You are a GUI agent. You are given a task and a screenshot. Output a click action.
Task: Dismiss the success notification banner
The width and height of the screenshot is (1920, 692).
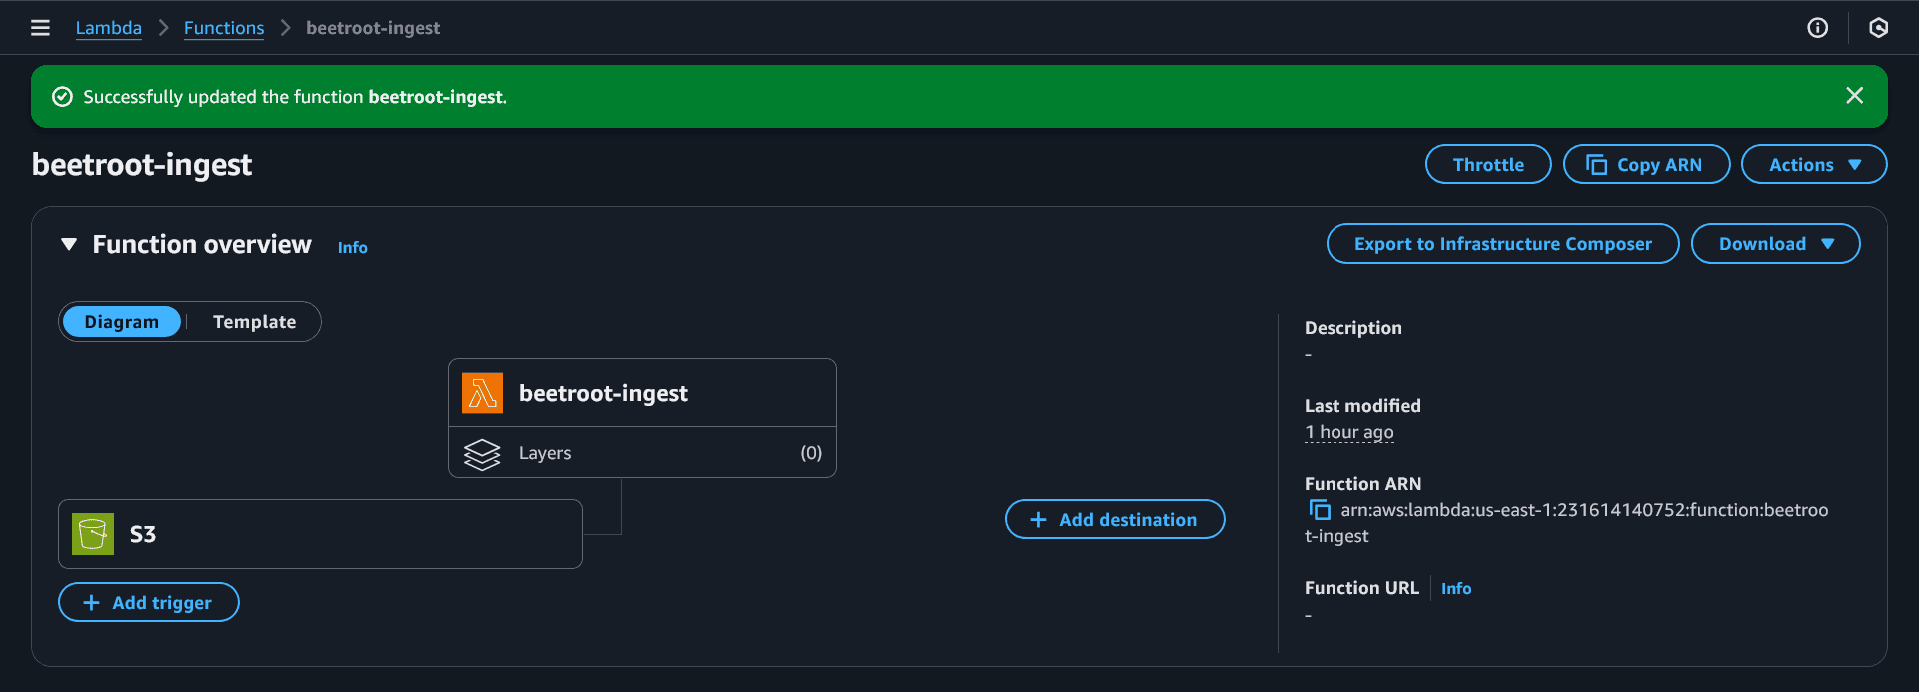click(x=1855, y=95)
